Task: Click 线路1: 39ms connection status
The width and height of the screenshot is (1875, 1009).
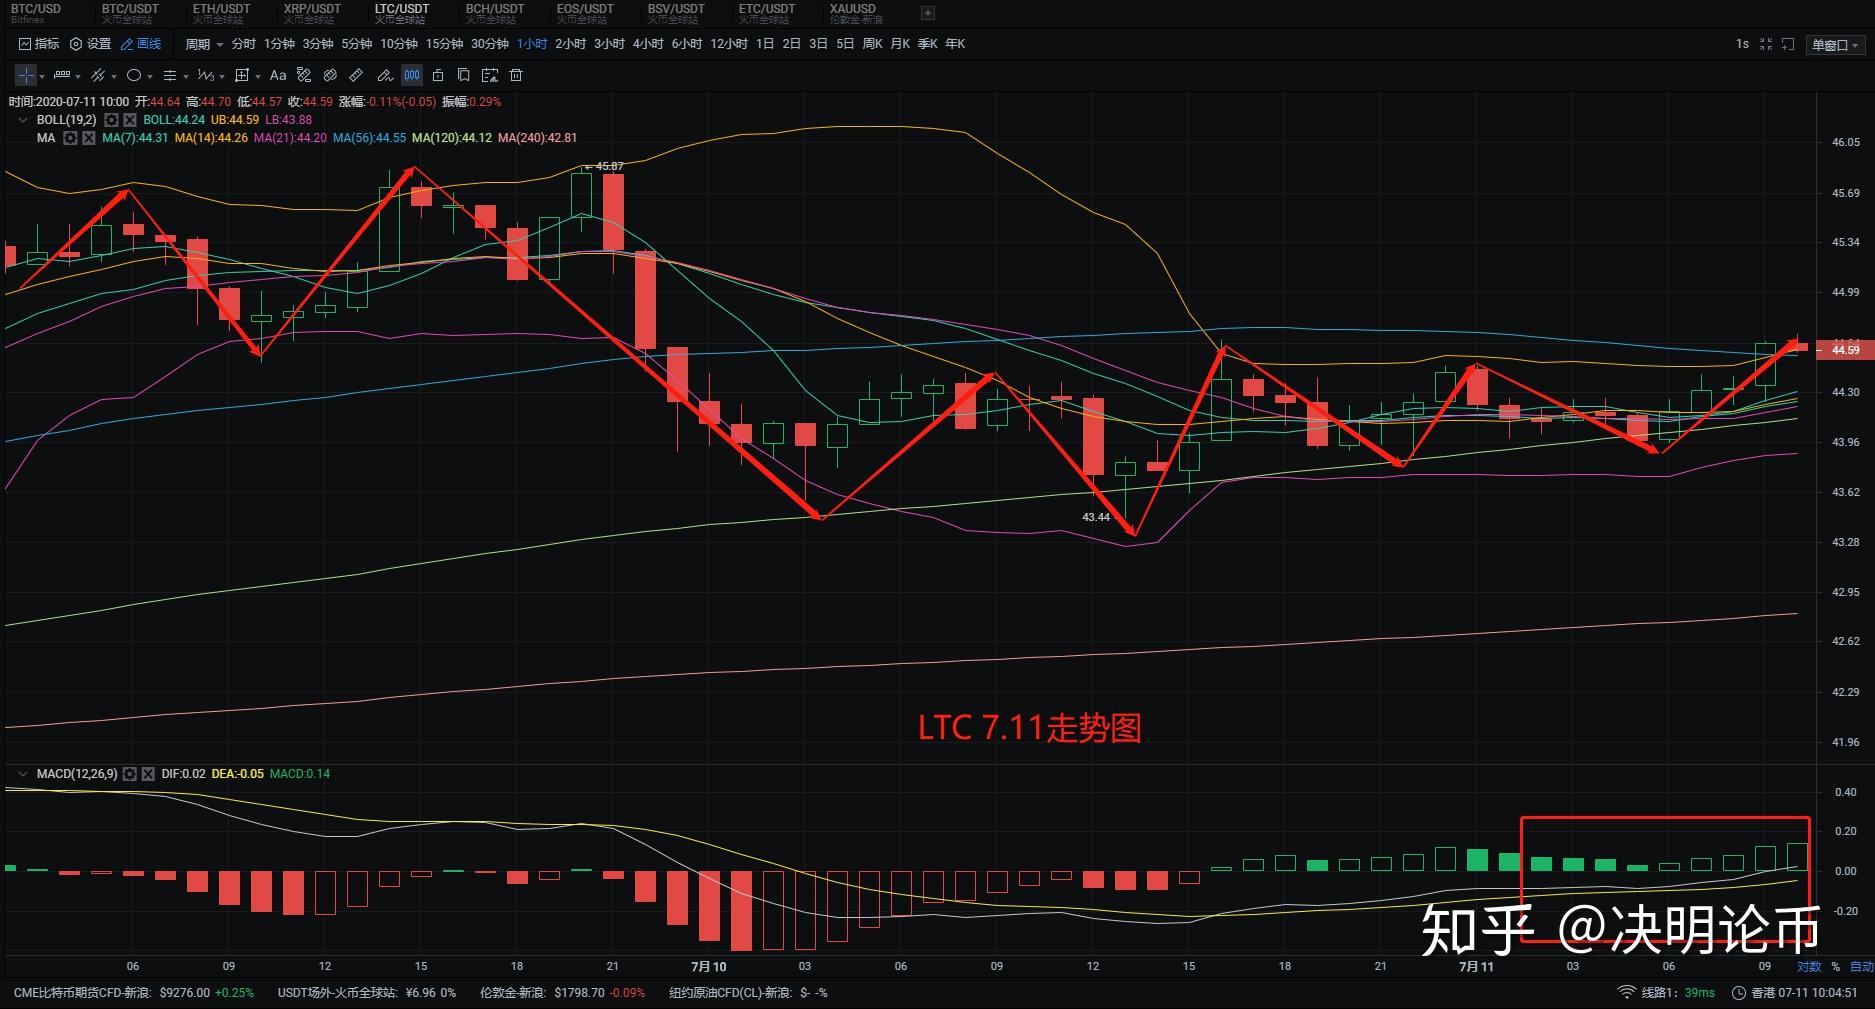Action: [1678, 993]
